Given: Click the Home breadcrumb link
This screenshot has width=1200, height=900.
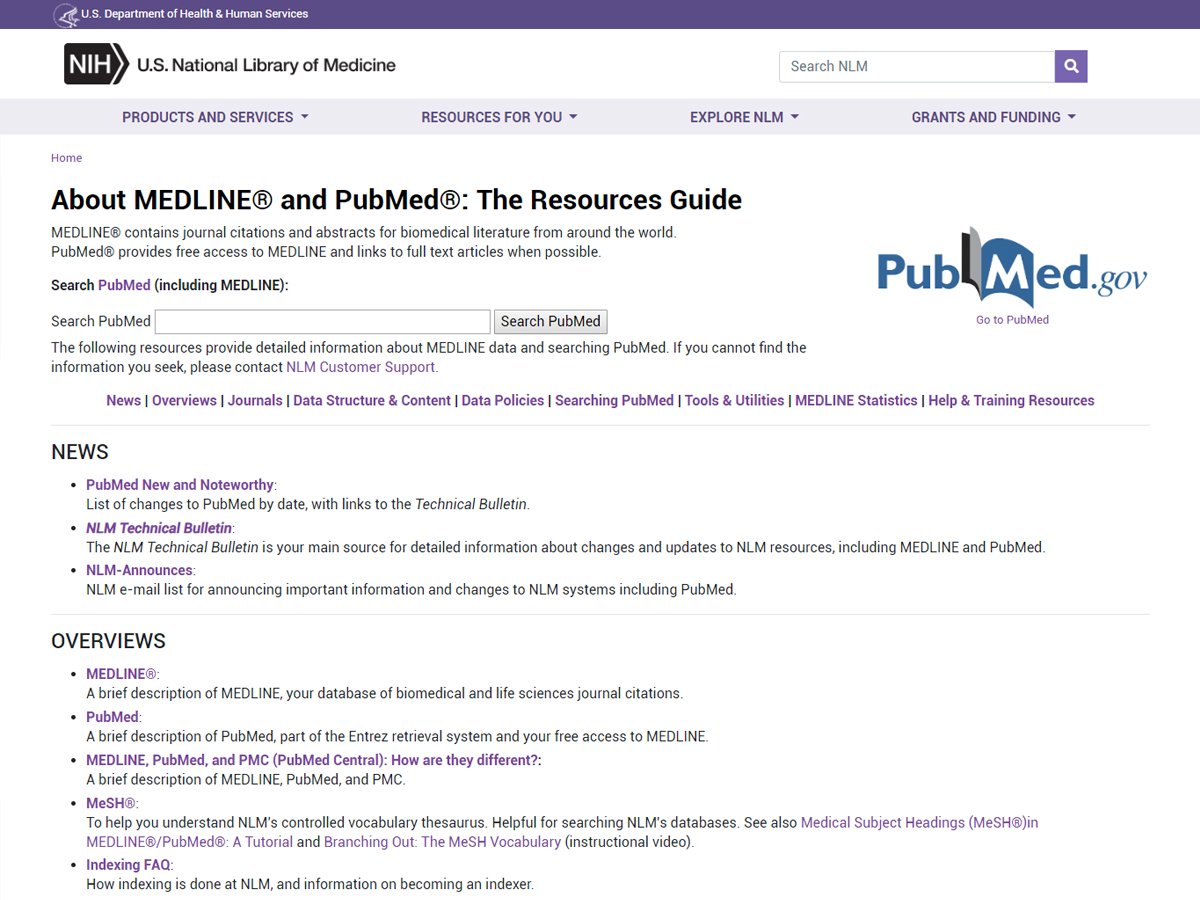Looking at the screenshot, I should (66, 157).
